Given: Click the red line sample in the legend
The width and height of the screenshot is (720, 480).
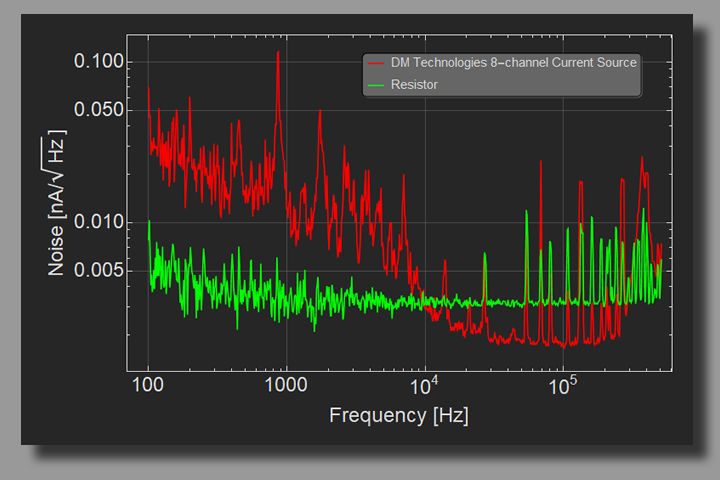Looking at the screenshot, I should (x=377, y=63).
